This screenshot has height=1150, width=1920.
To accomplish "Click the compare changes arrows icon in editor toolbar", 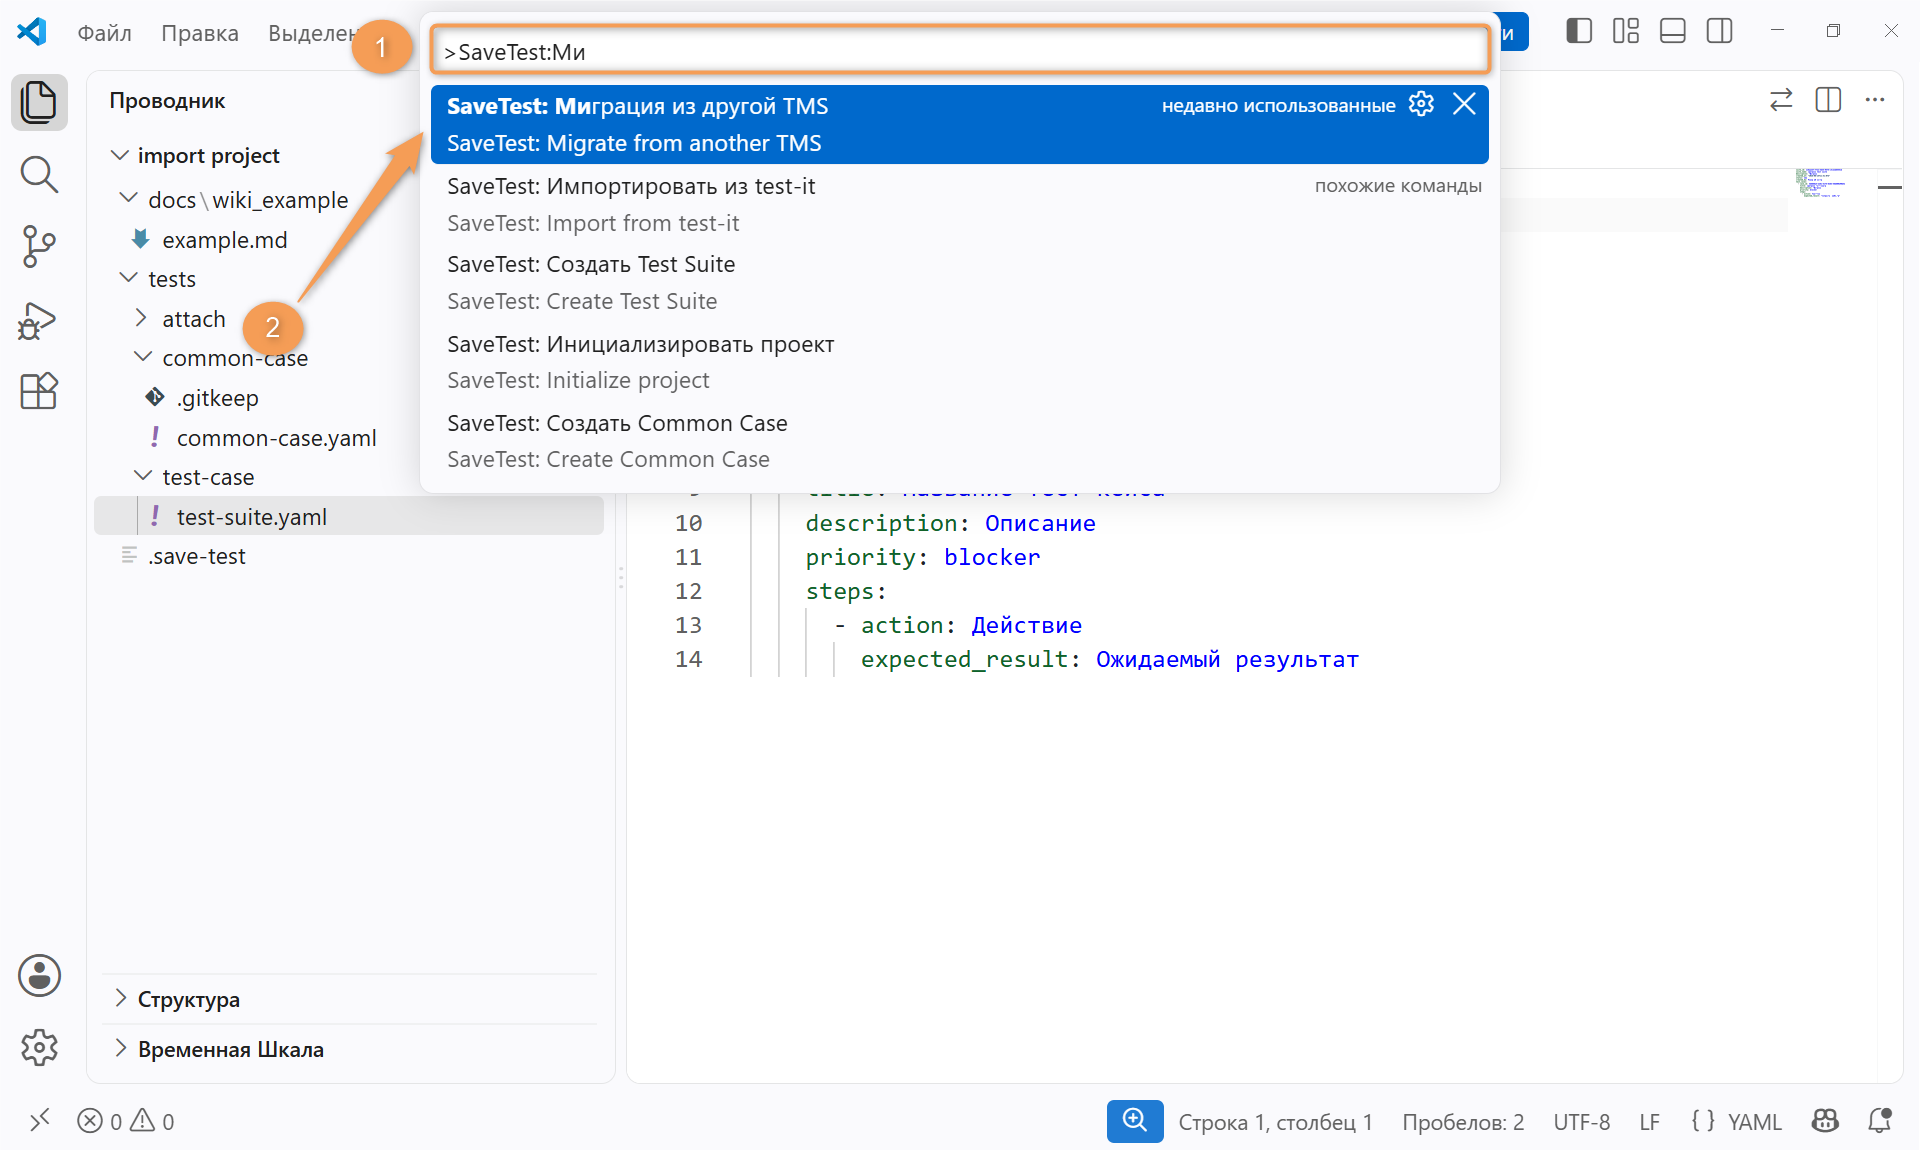I will point(1781,100).
